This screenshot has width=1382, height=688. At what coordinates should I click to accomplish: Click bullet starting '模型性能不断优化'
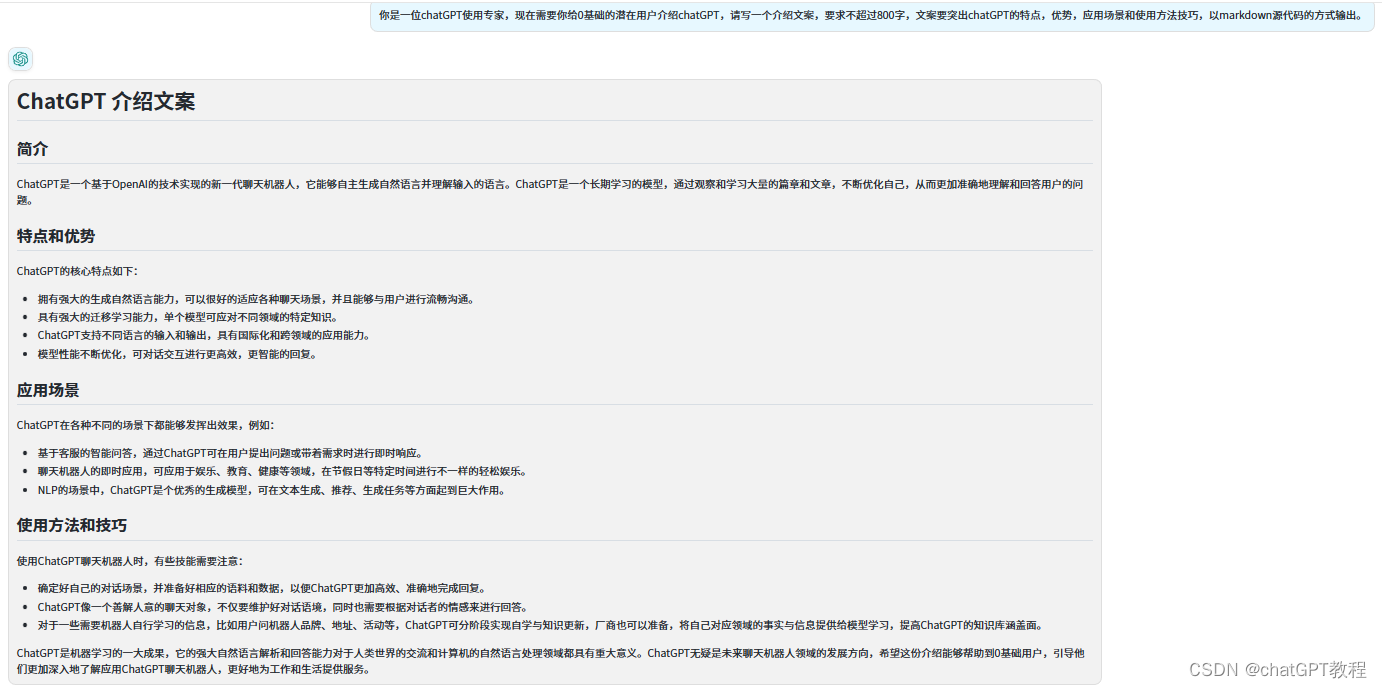click(177, 354)
